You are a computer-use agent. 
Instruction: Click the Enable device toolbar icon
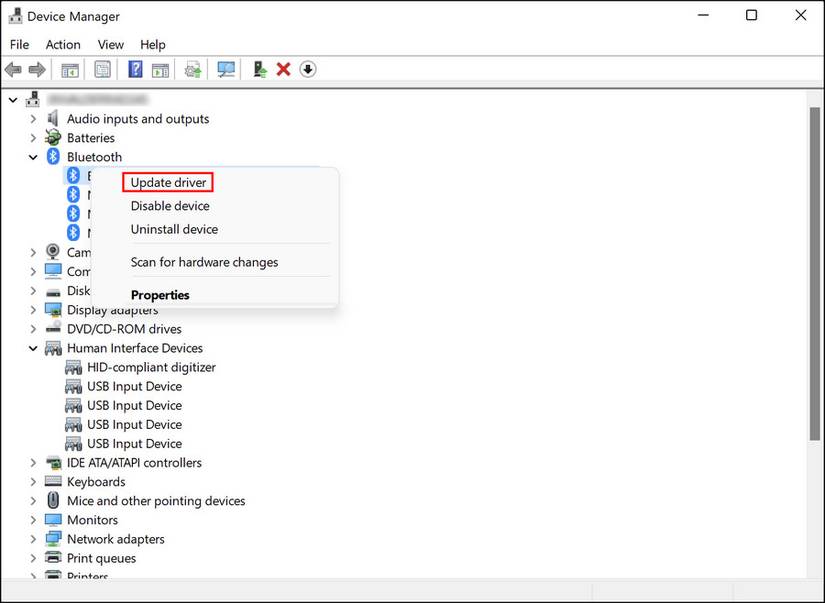click(x=260, y=69)
